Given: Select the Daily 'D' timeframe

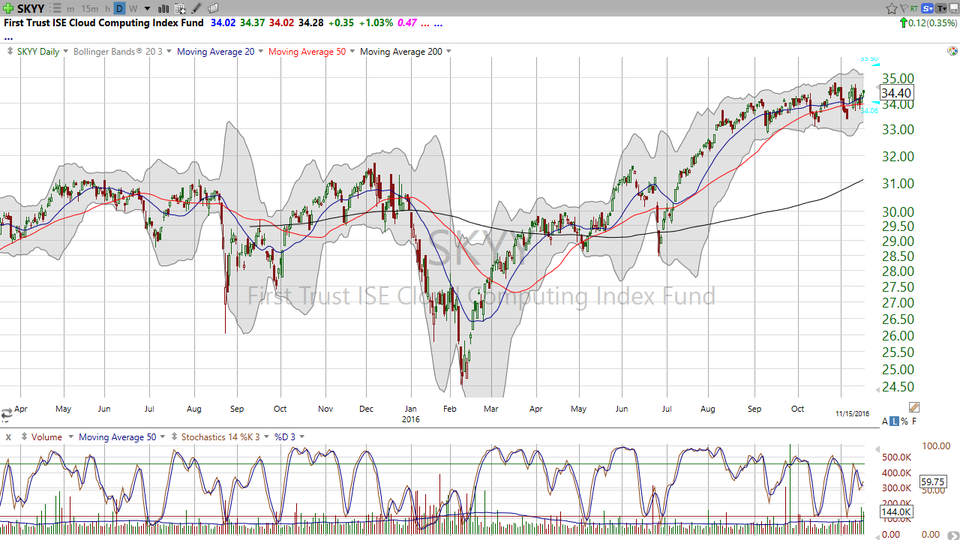Looking at the screenshot, I should point(119,9).
